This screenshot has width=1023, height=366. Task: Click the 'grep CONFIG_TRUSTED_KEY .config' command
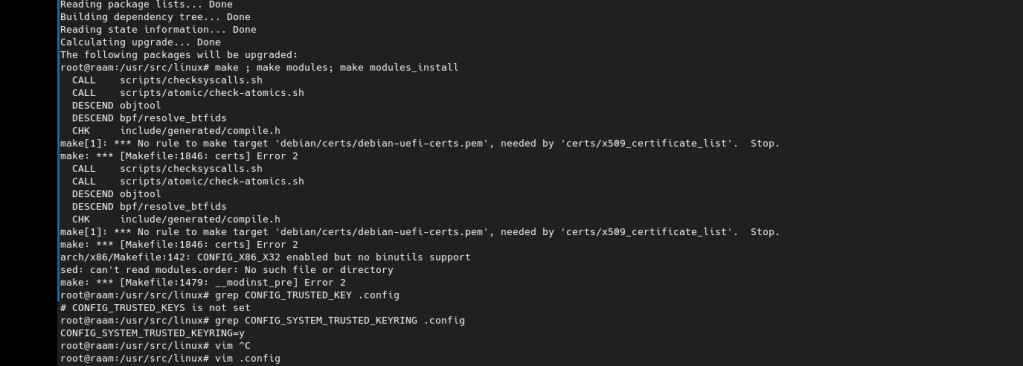(307, 295)
